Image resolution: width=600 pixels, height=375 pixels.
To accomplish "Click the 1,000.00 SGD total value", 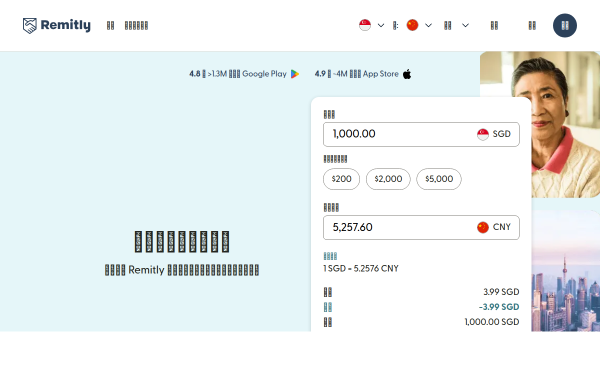I will coord(492,322).
